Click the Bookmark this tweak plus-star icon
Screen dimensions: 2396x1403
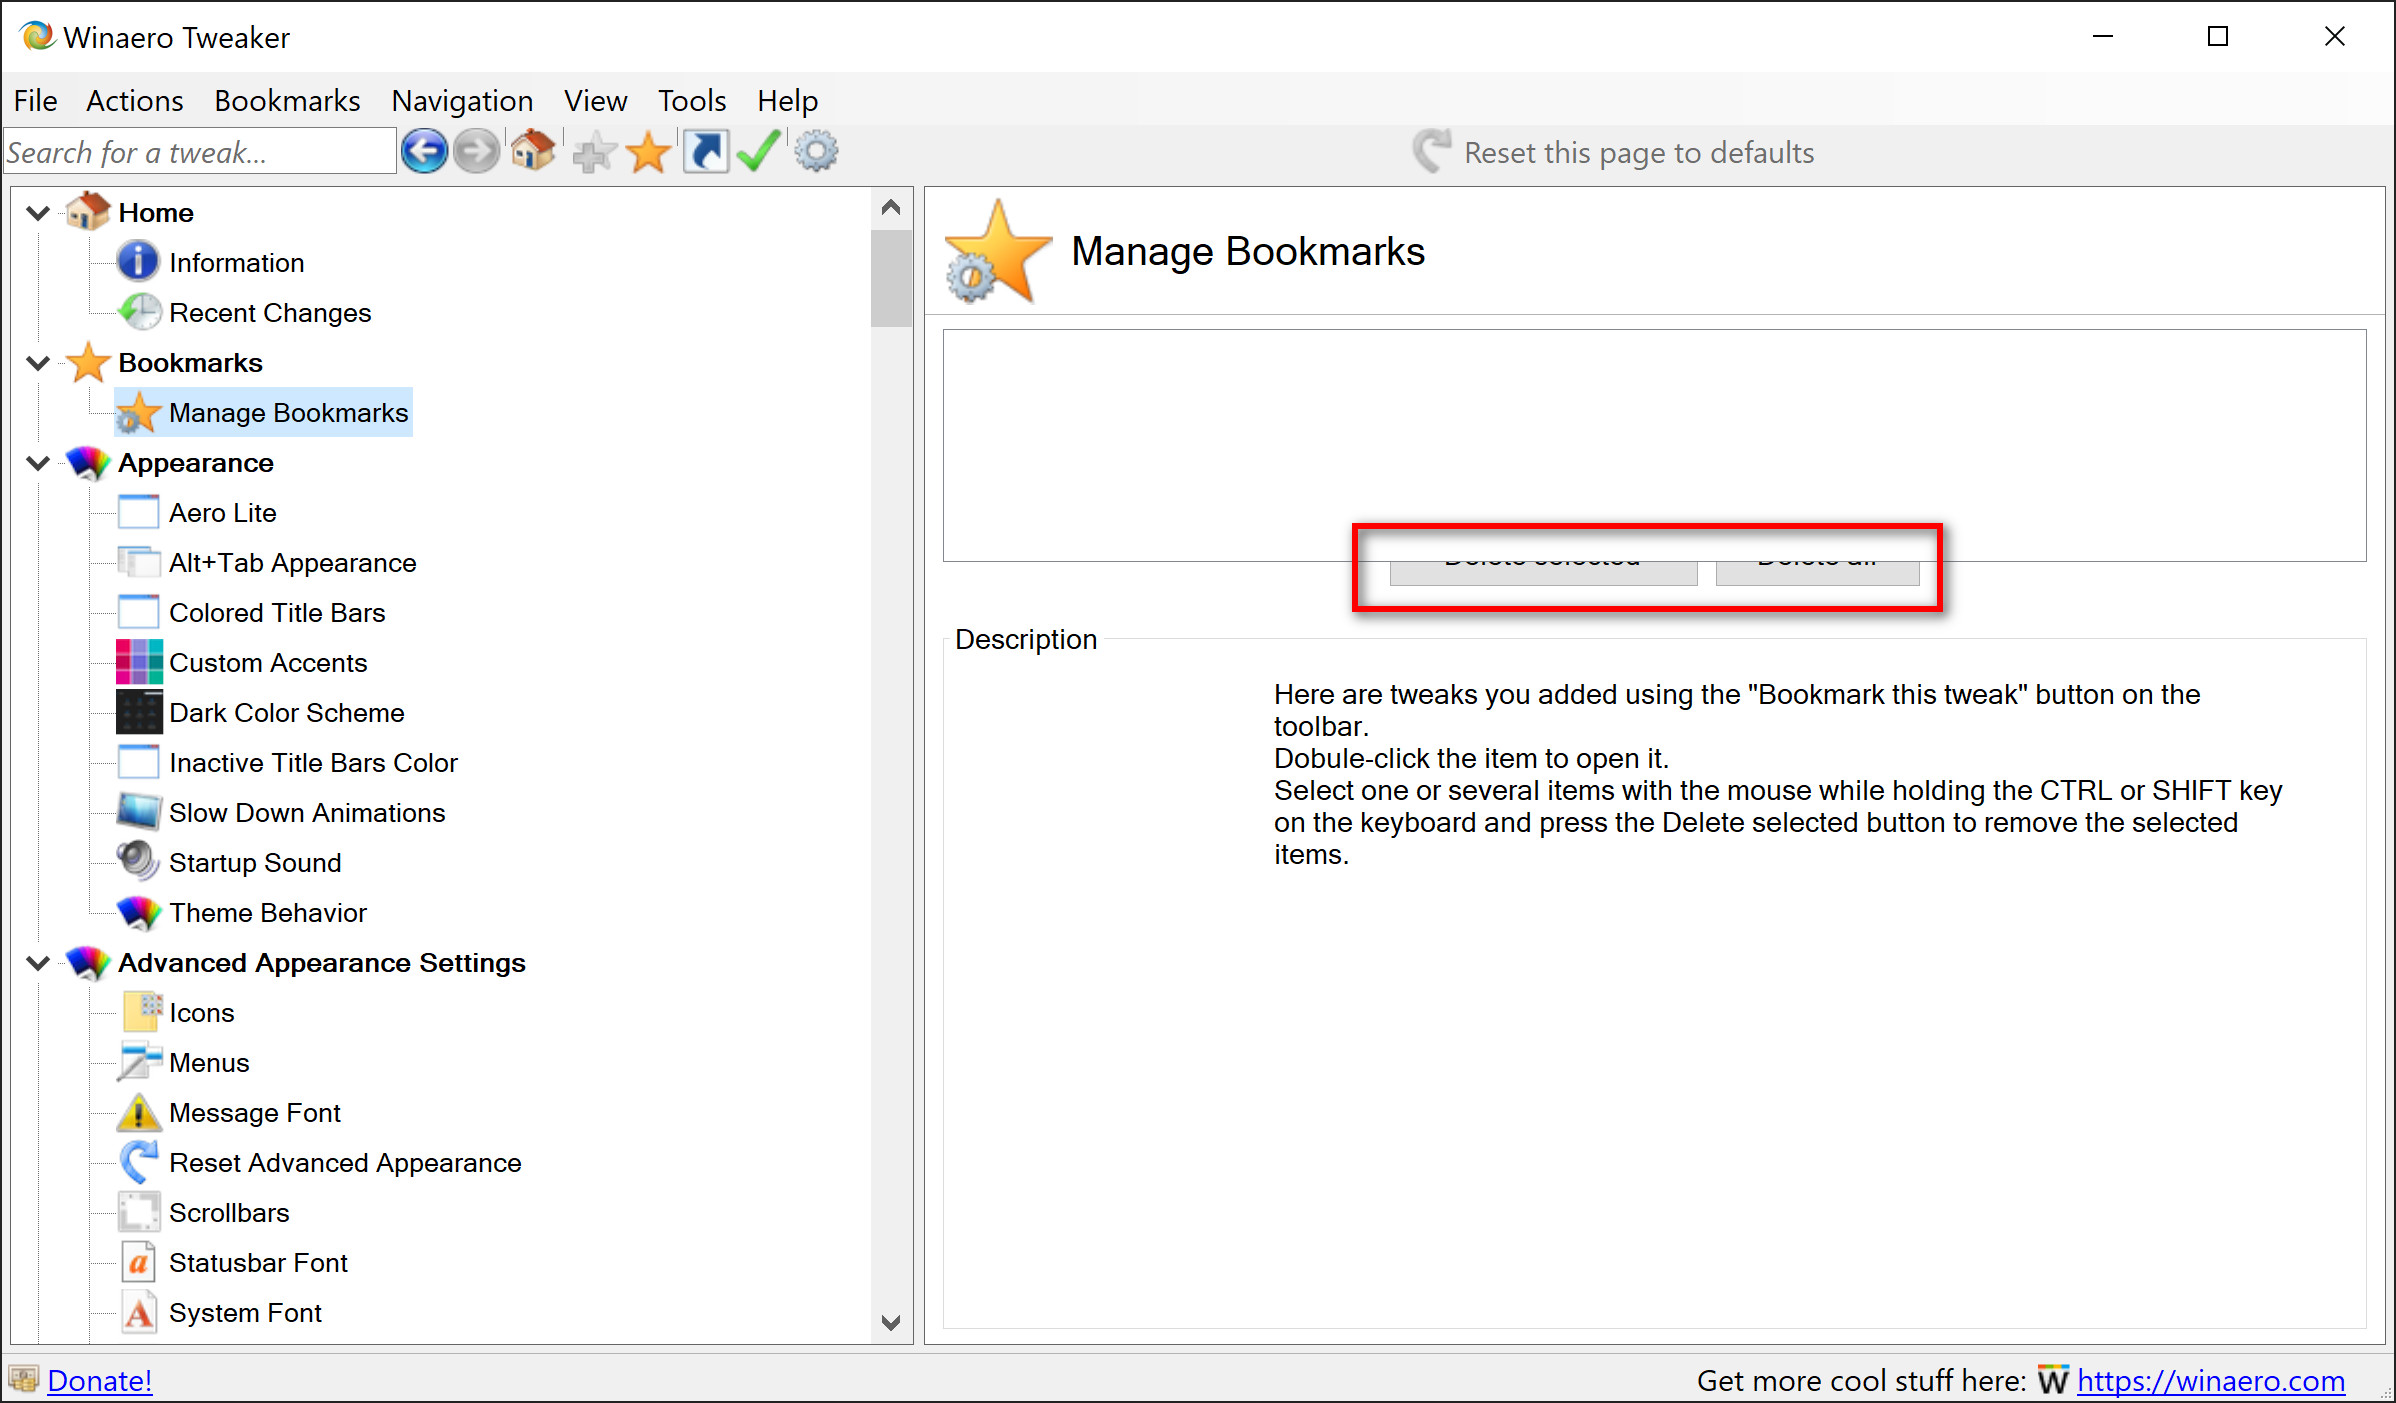(595, 153)
